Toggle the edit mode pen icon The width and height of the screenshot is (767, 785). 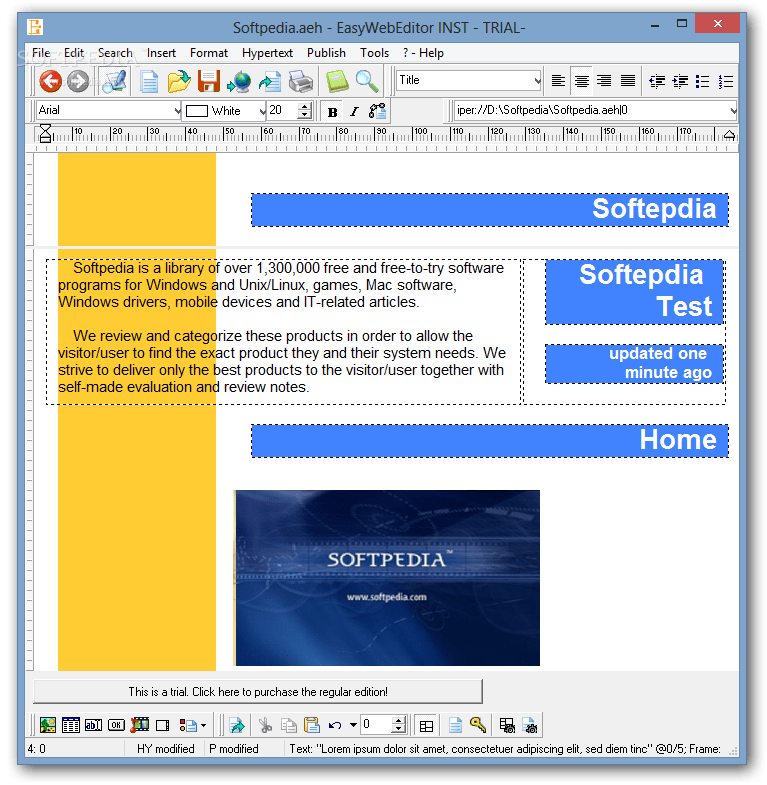114,81
